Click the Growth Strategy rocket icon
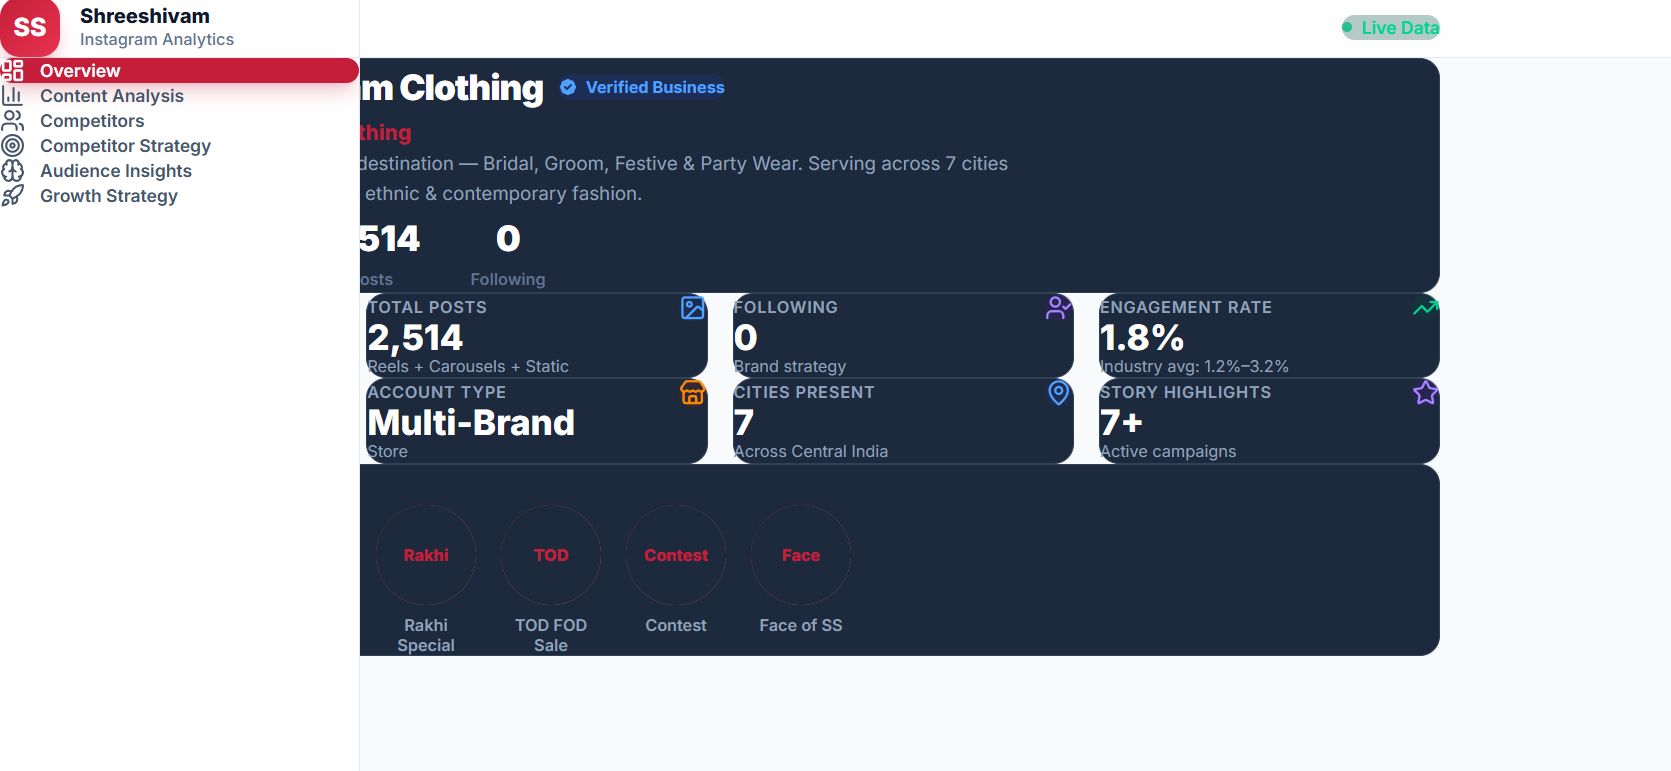Image resolution: width=1671 pixels, height=771 pixels. pyautogui.click(x=12, y=196)
